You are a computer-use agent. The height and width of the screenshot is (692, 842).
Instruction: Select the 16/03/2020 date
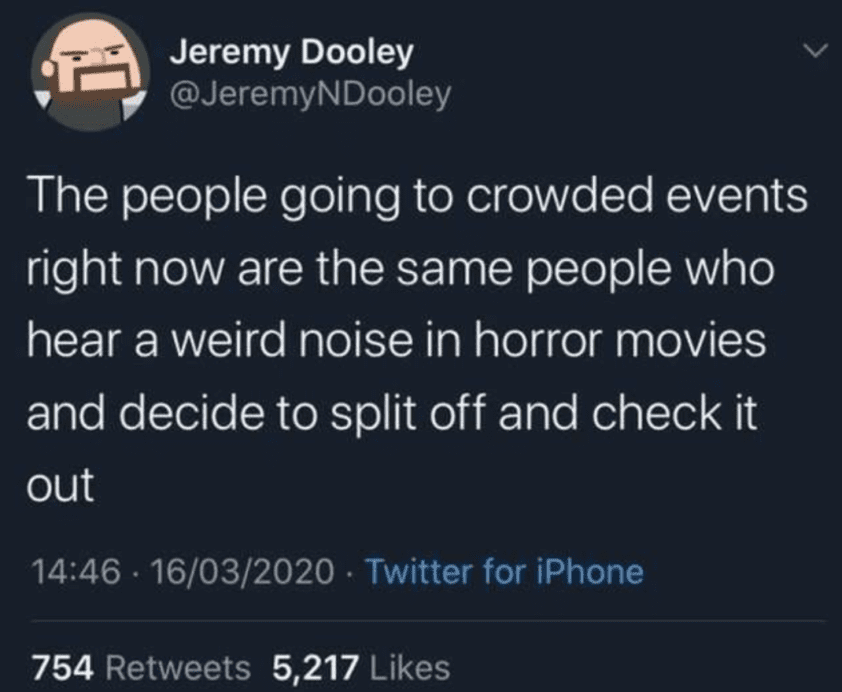243,572
